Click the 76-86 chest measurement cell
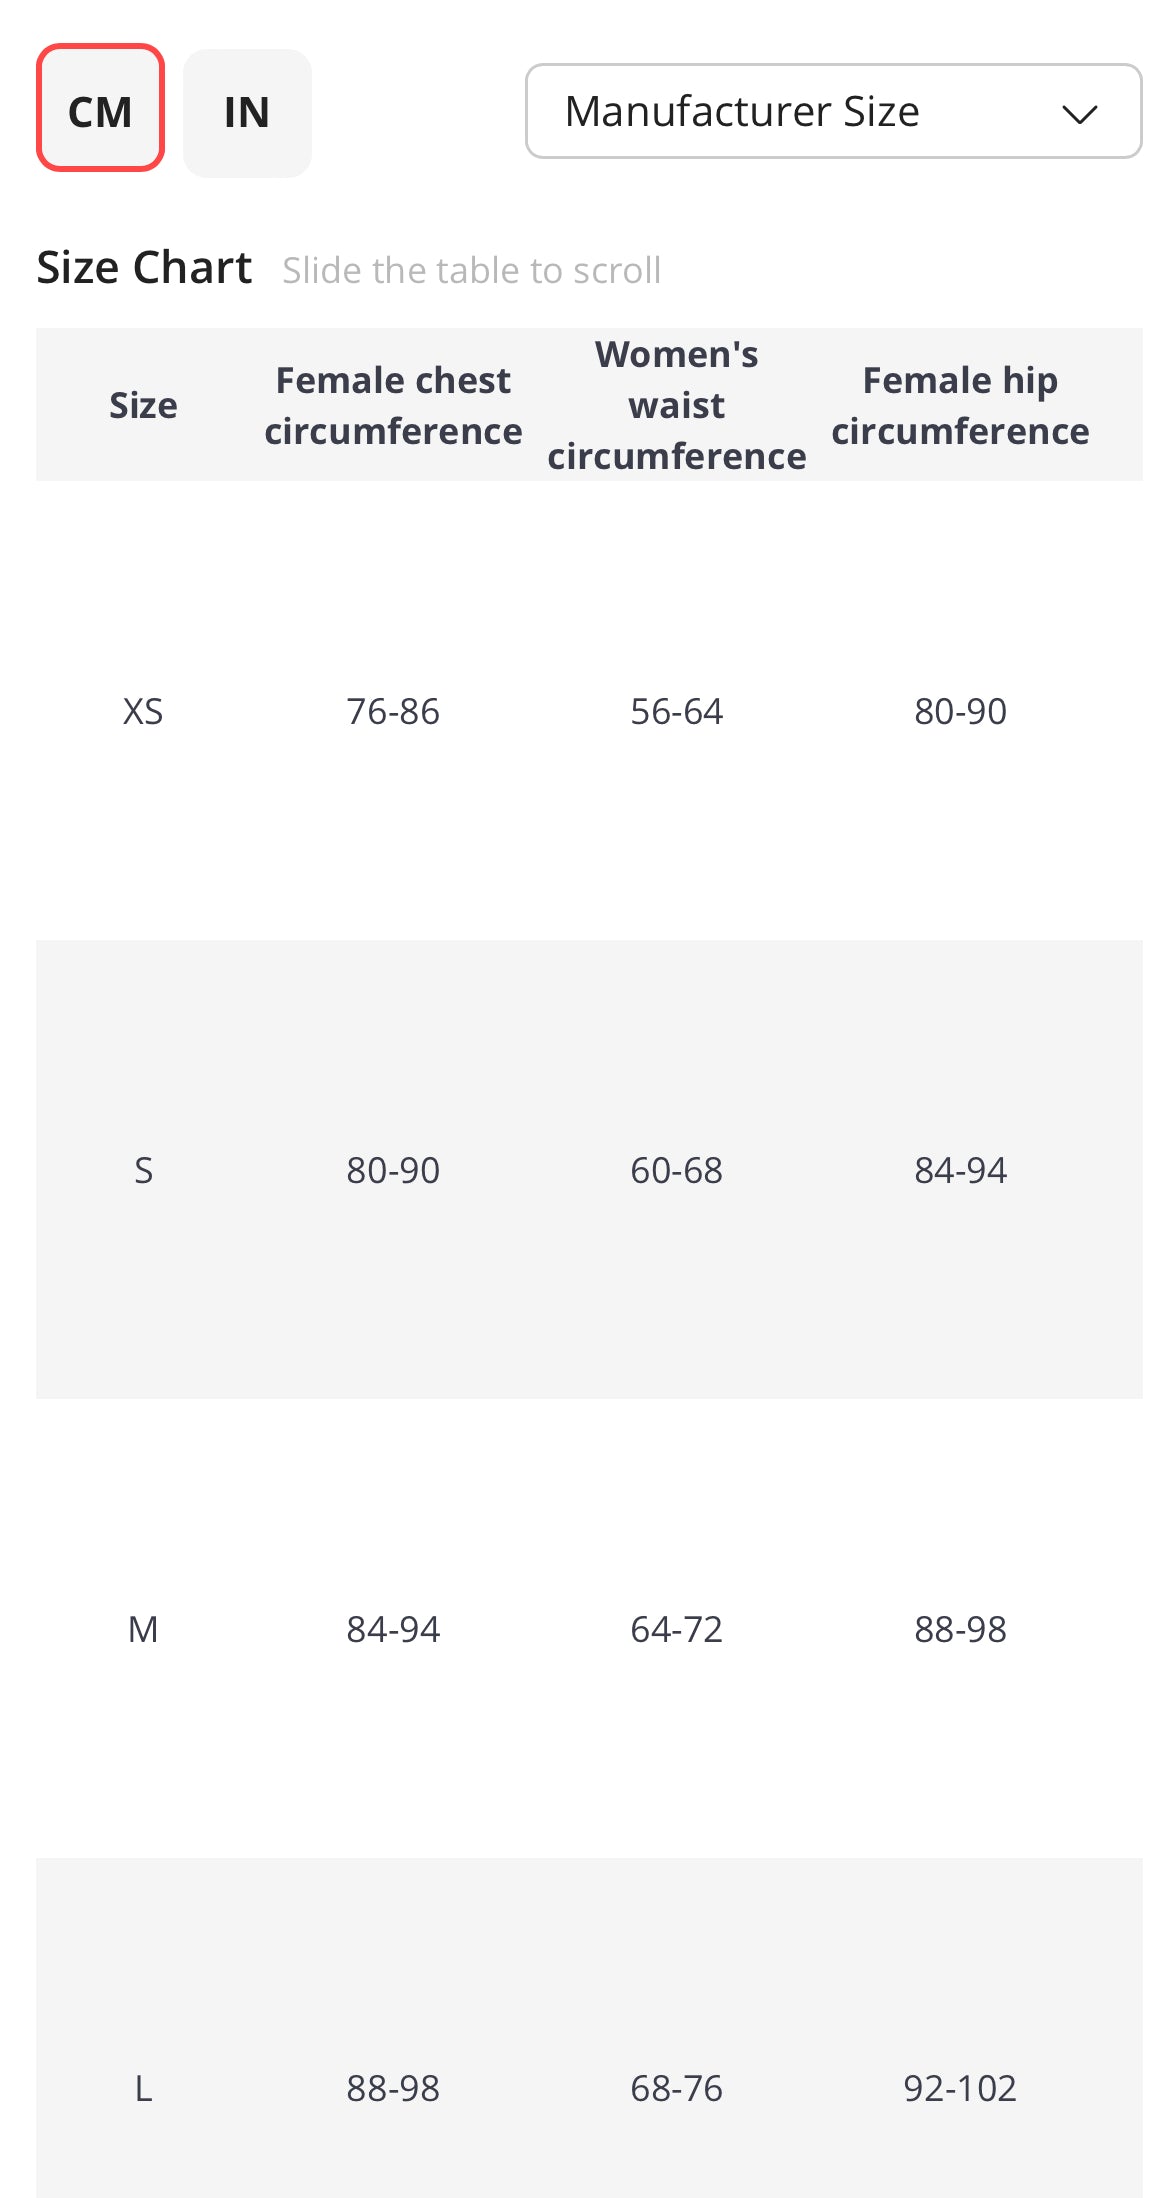 coord(393,711)
